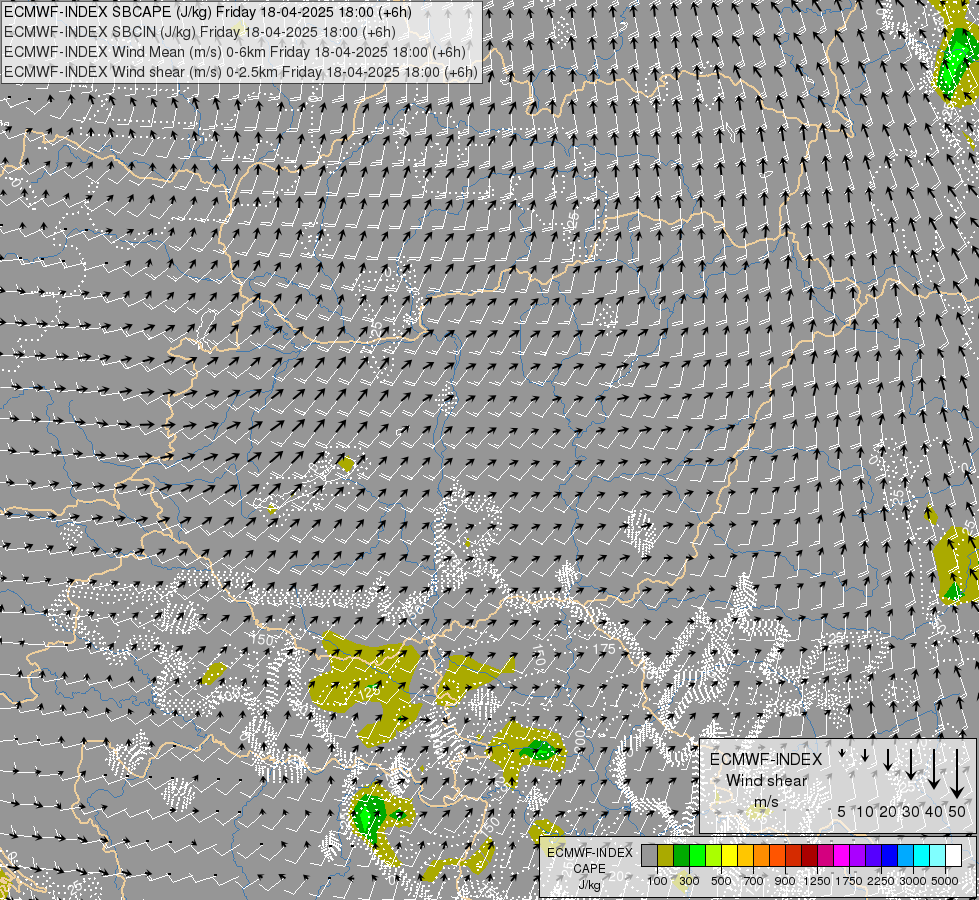Select the gray CAPE swatch below 100
The image size is (979, 900).
click(649, 855)
